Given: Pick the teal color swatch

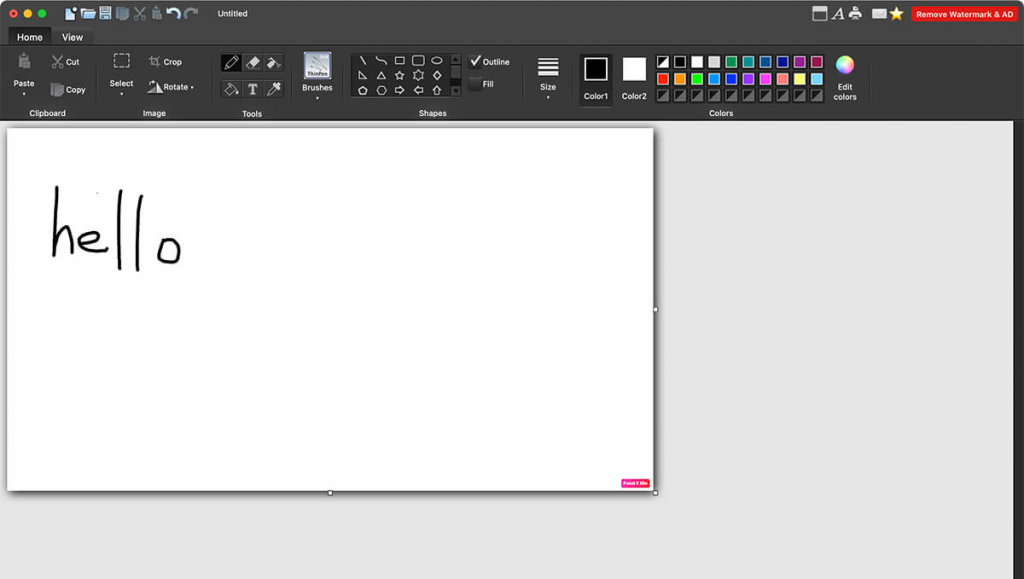Looking at the screenshot, I should point(748,62).
